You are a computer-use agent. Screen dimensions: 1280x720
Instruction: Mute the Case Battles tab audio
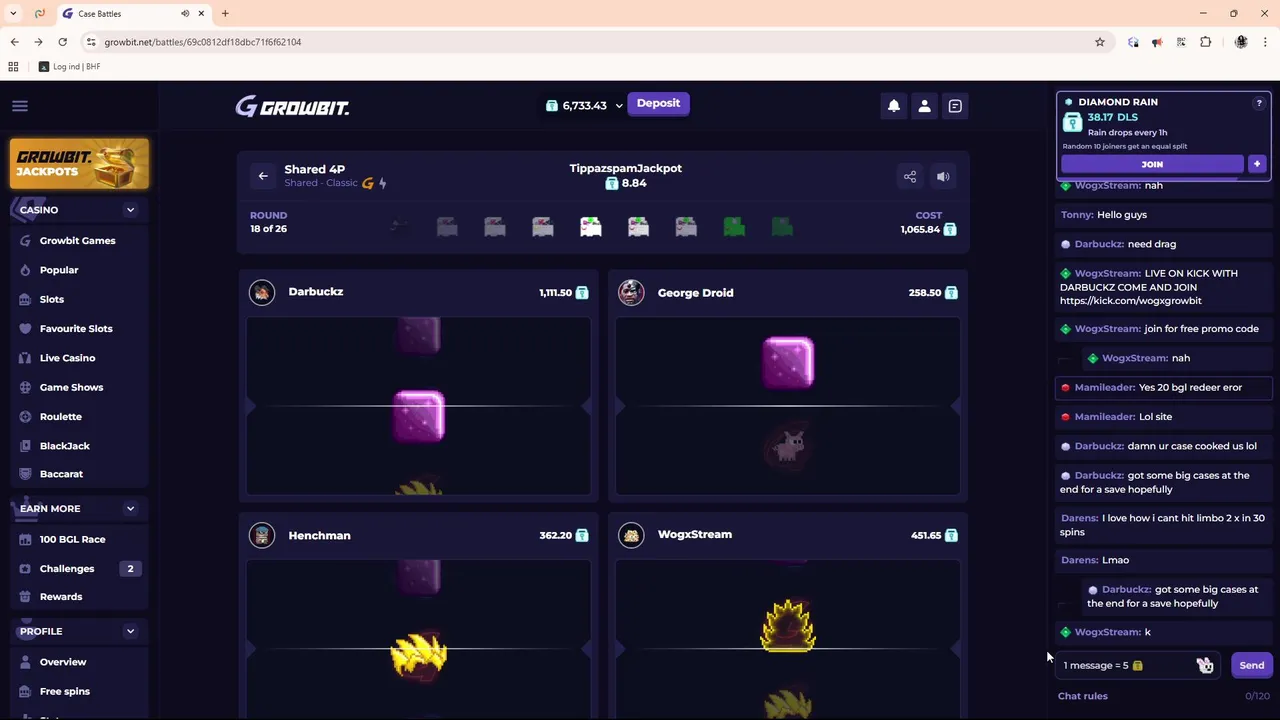[185, 14]
